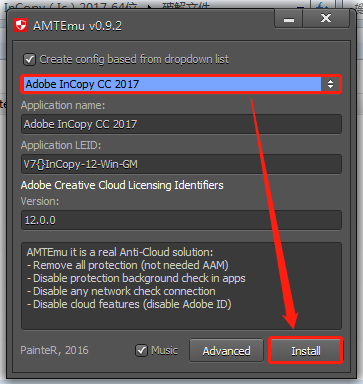
Task: Select the 破解文件 breadcrumb in the background window
Action: [186, 6]
